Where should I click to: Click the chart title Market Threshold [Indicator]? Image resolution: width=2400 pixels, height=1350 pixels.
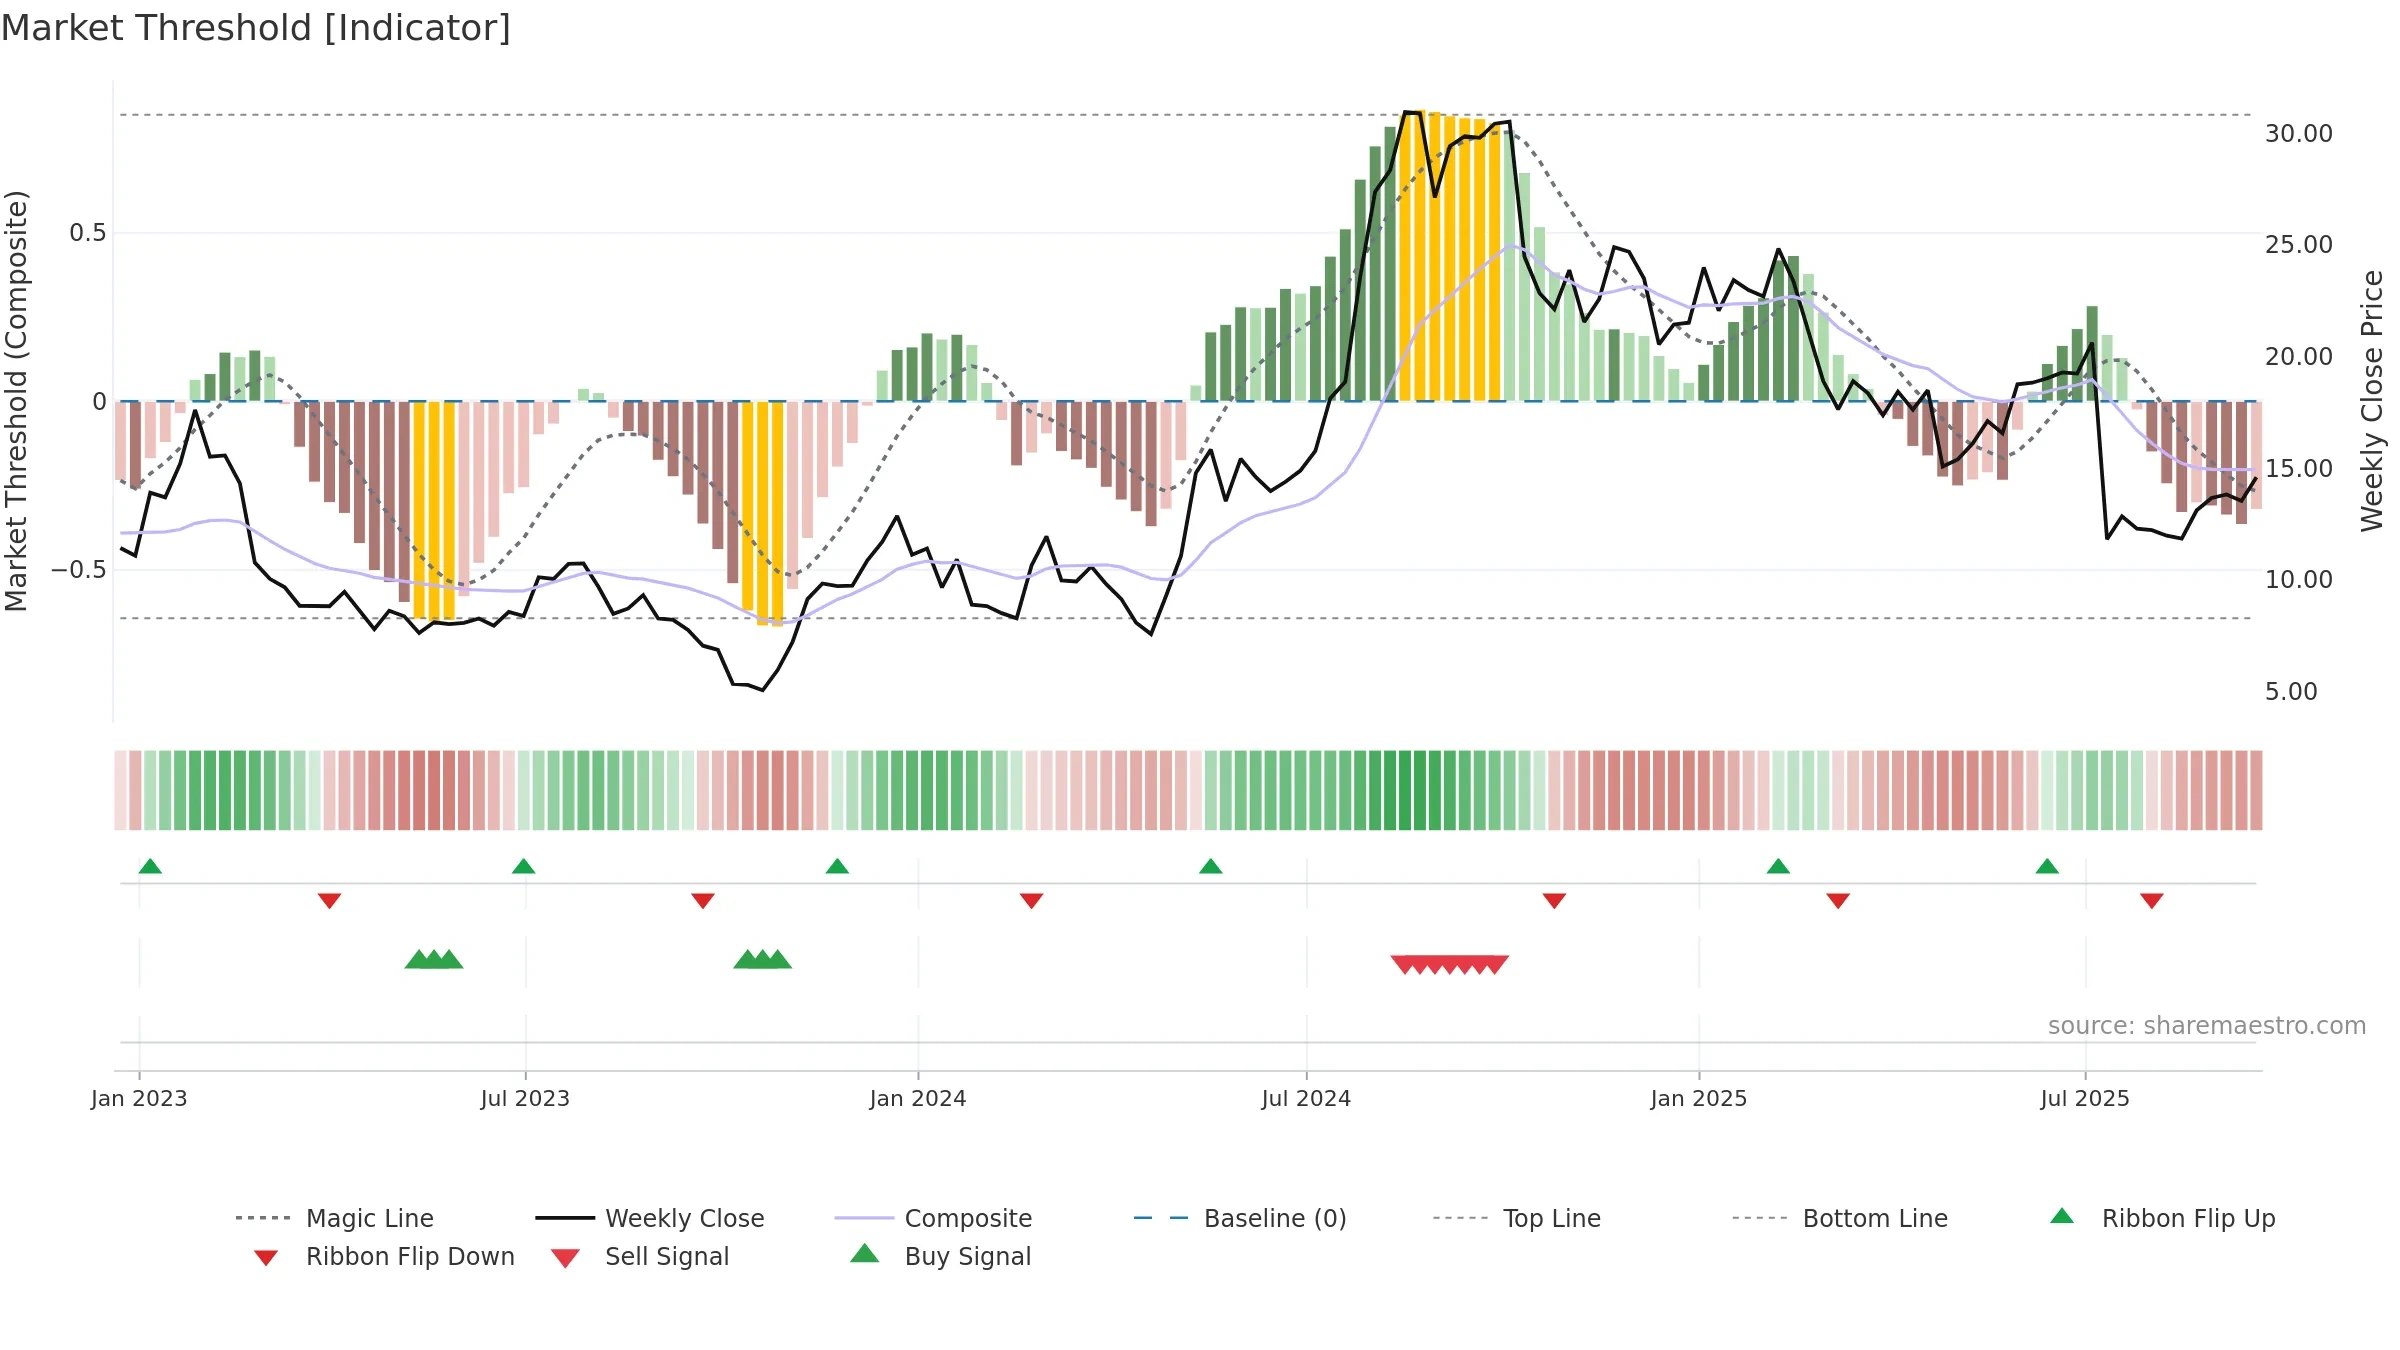point(256,28)
